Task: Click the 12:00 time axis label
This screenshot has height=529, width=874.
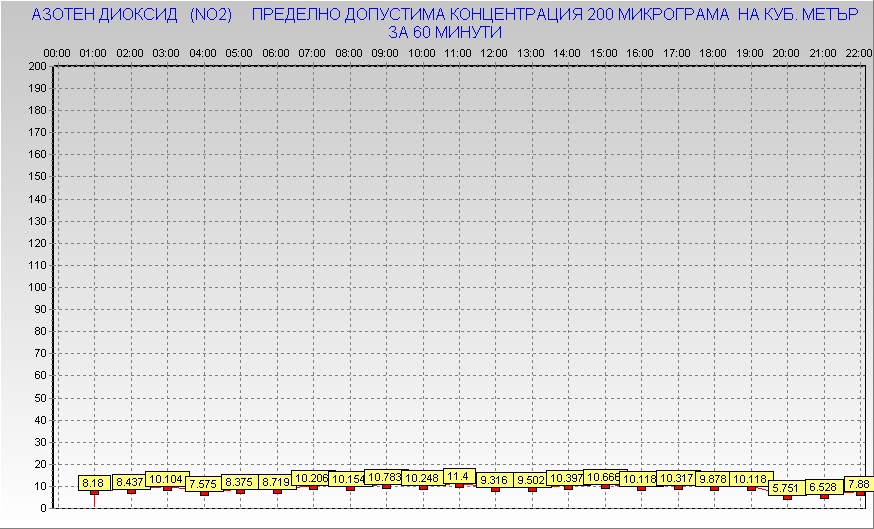Action: pyautogui.click(x=494, y=52)
